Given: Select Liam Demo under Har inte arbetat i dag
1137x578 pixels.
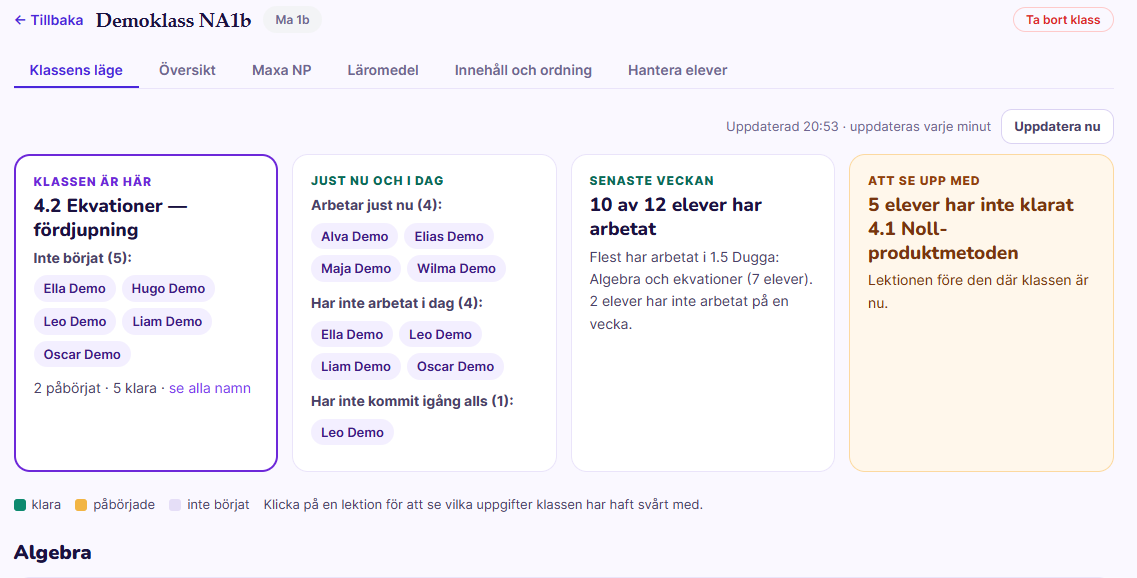Looking at the screenshot, I should click(x=355, y=366).
